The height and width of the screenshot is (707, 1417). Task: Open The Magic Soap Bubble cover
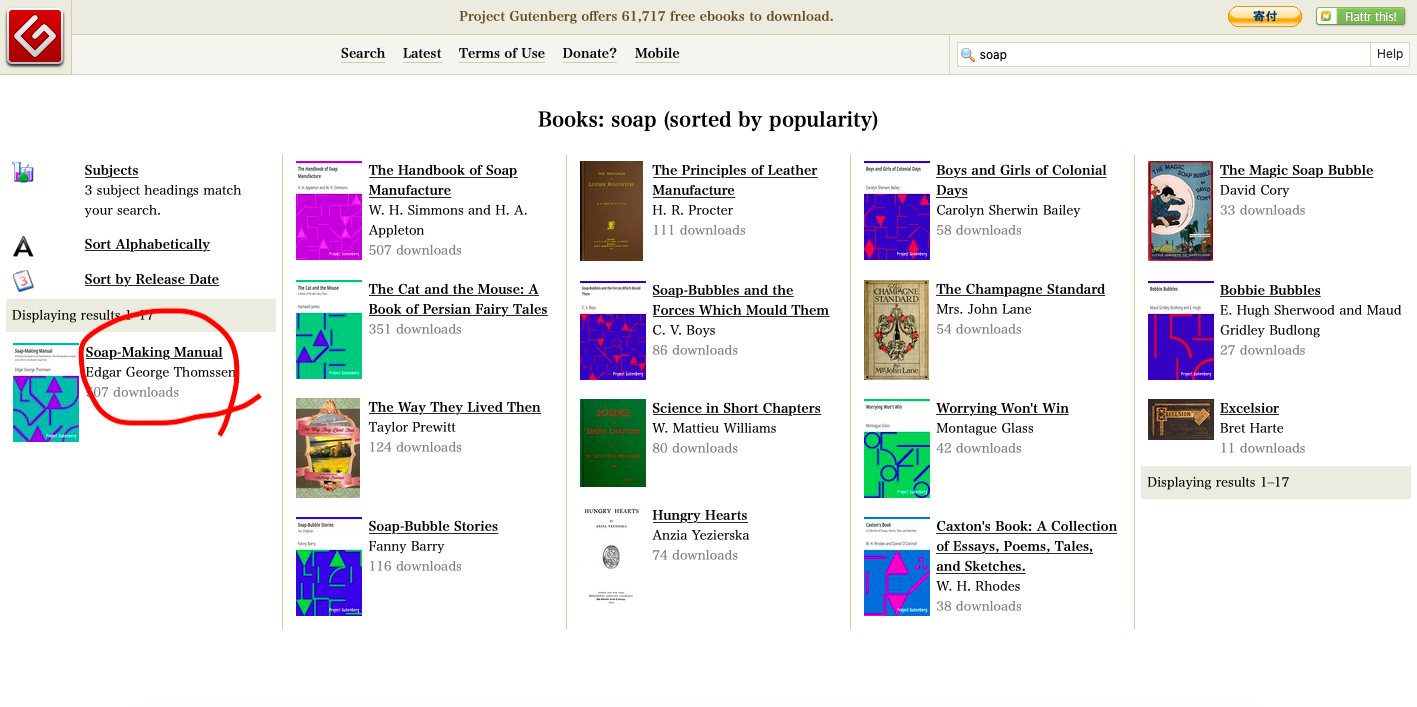[x=1181, y=211]
